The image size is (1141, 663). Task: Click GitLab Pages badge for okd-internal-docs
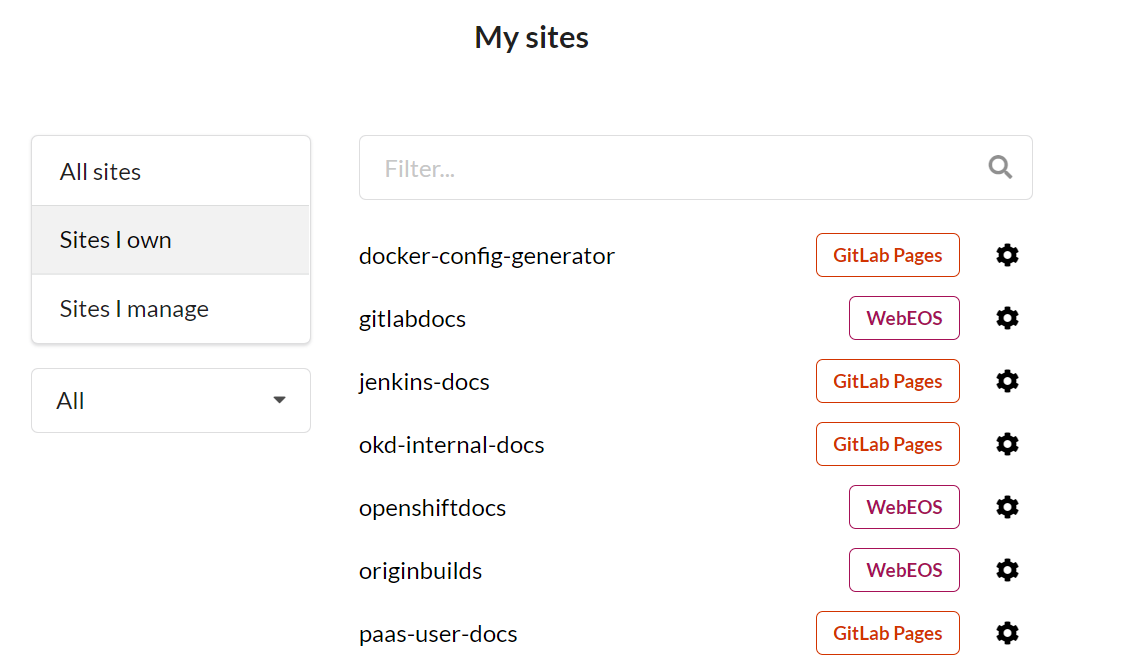[888, 444]
